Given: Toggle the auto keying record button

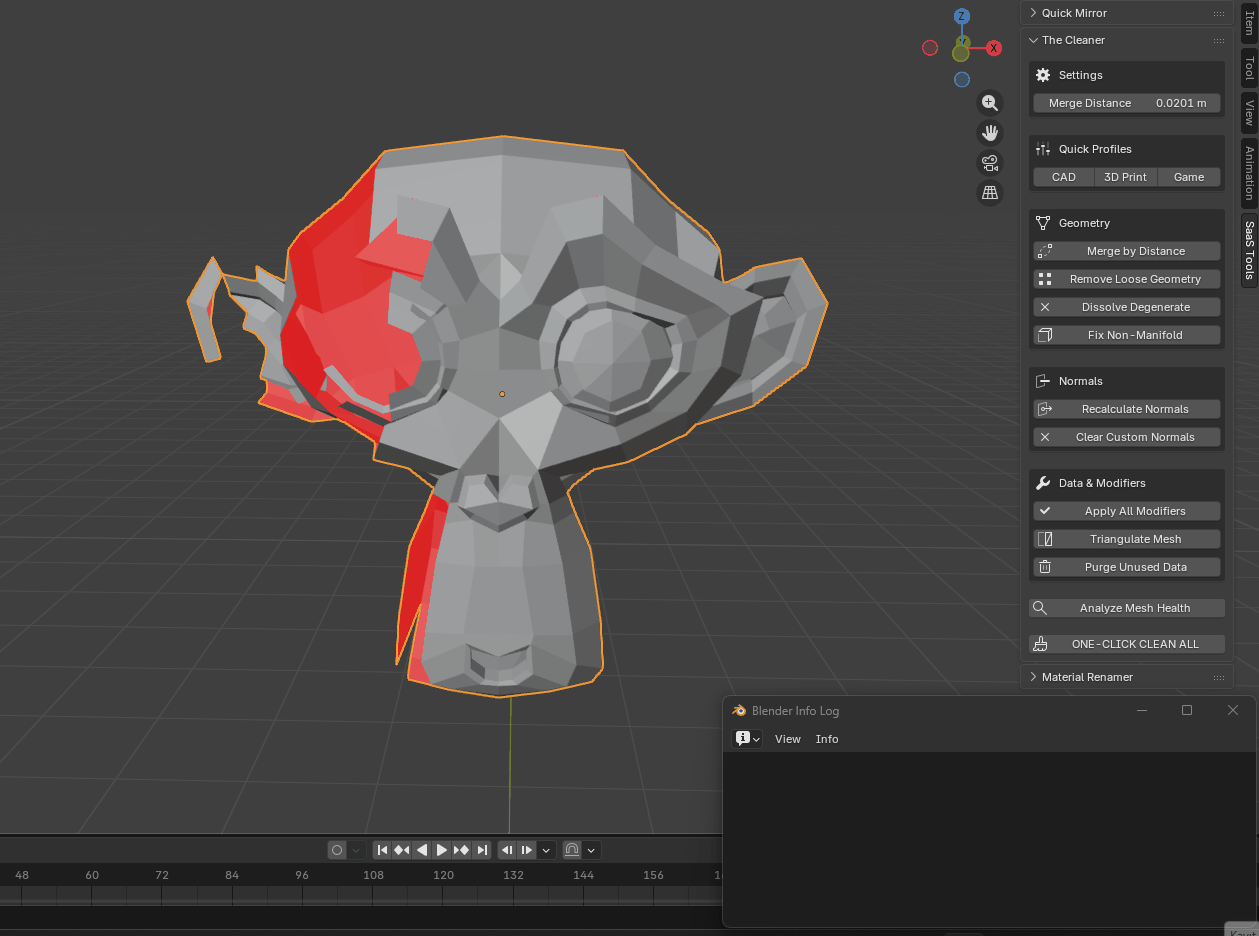Looking at the screenshot, I should 337,850.
